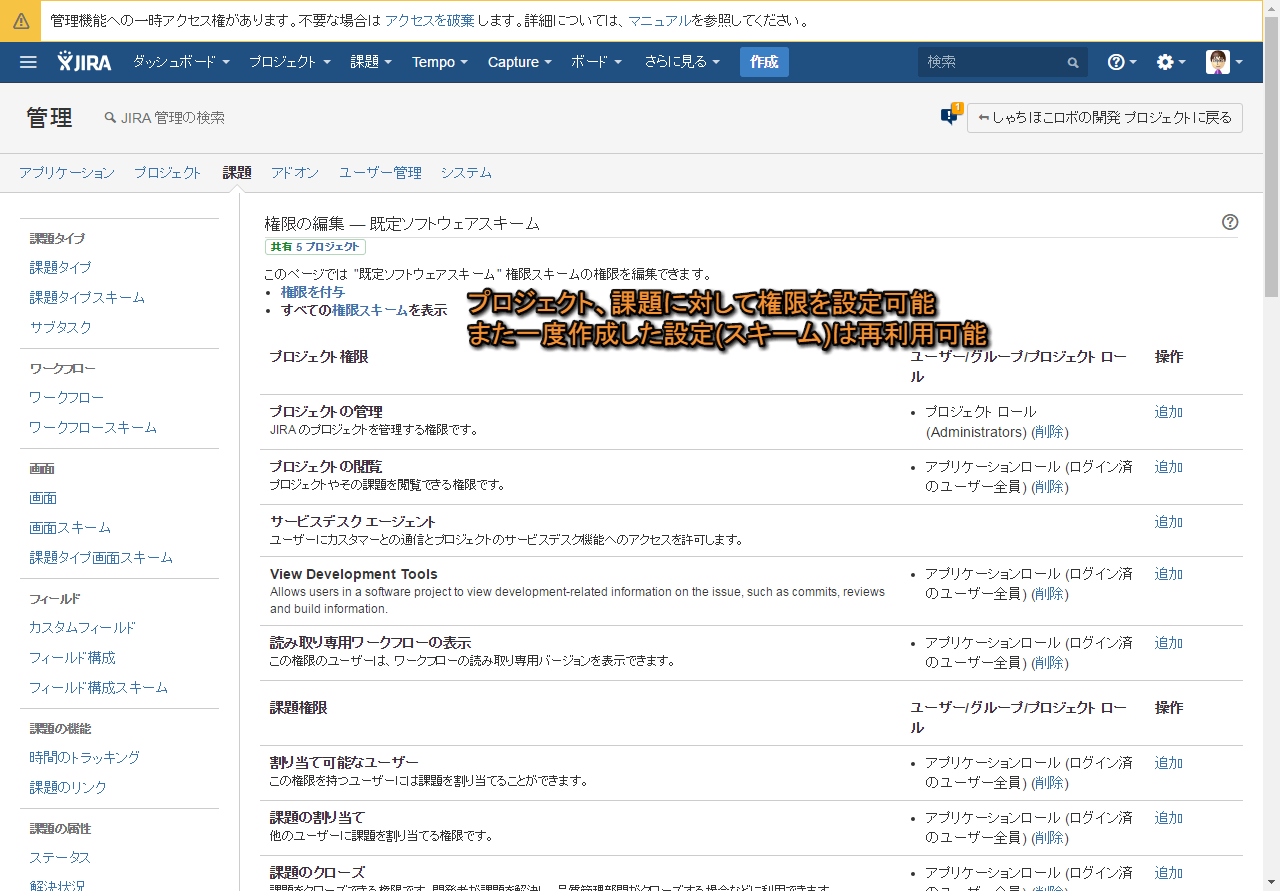Expand the 課題 dropdown in the top navigation

coord(371,62)
